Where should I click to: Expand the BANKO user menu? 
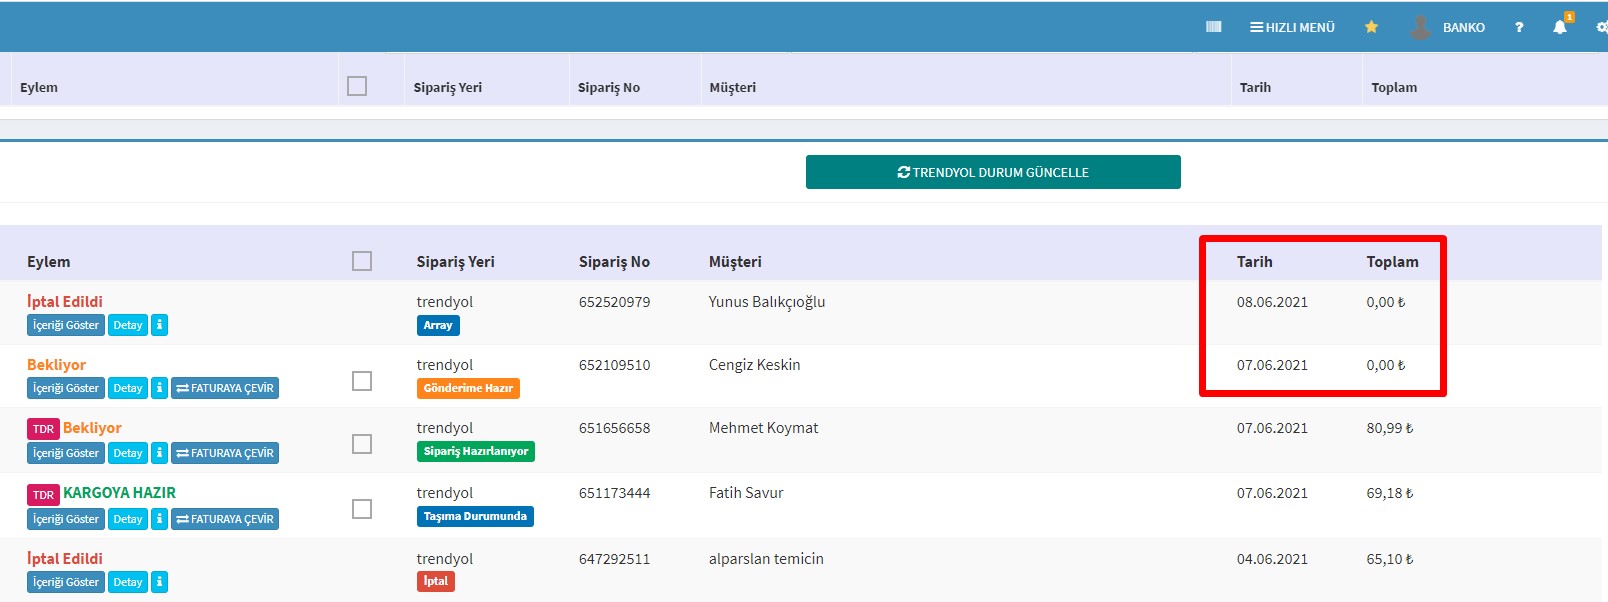pos(1448,27)
